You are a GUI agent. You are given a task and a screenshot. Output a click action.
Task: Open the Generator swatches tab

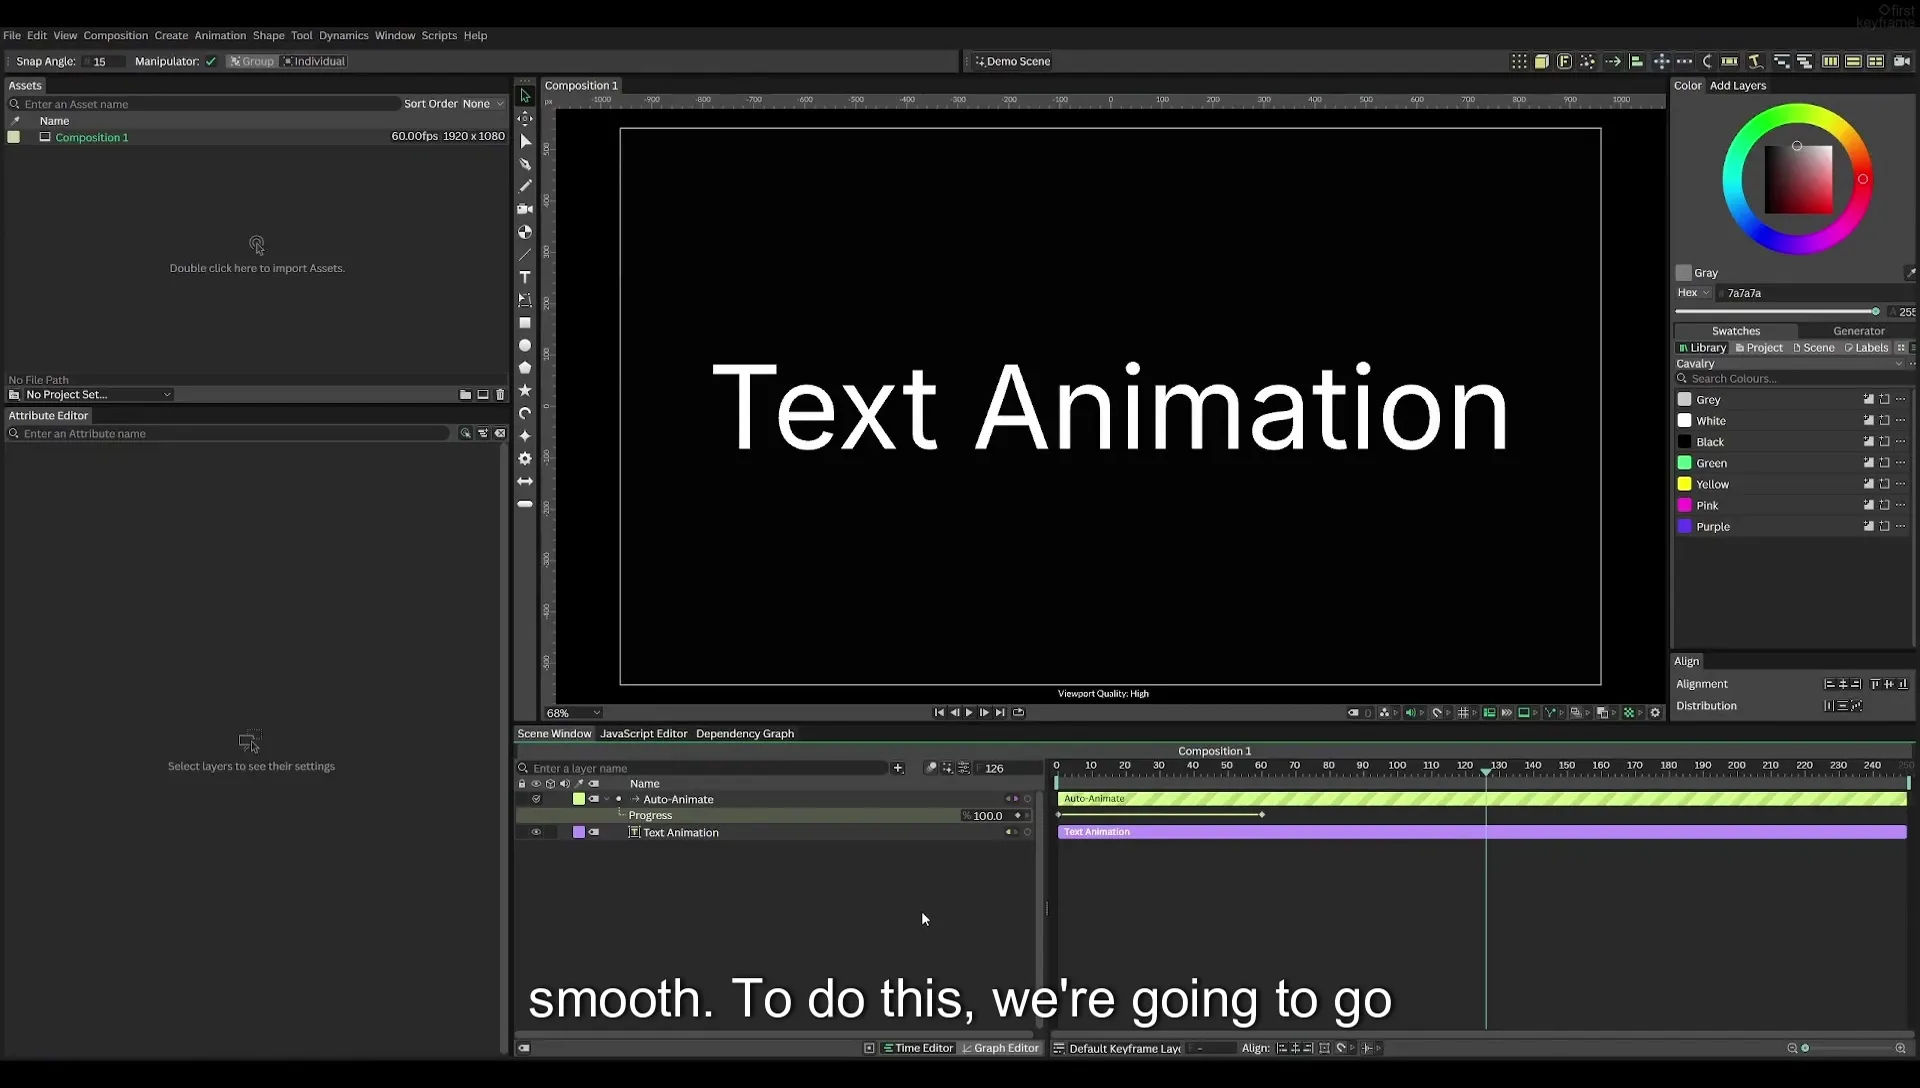click(1858, 331)
